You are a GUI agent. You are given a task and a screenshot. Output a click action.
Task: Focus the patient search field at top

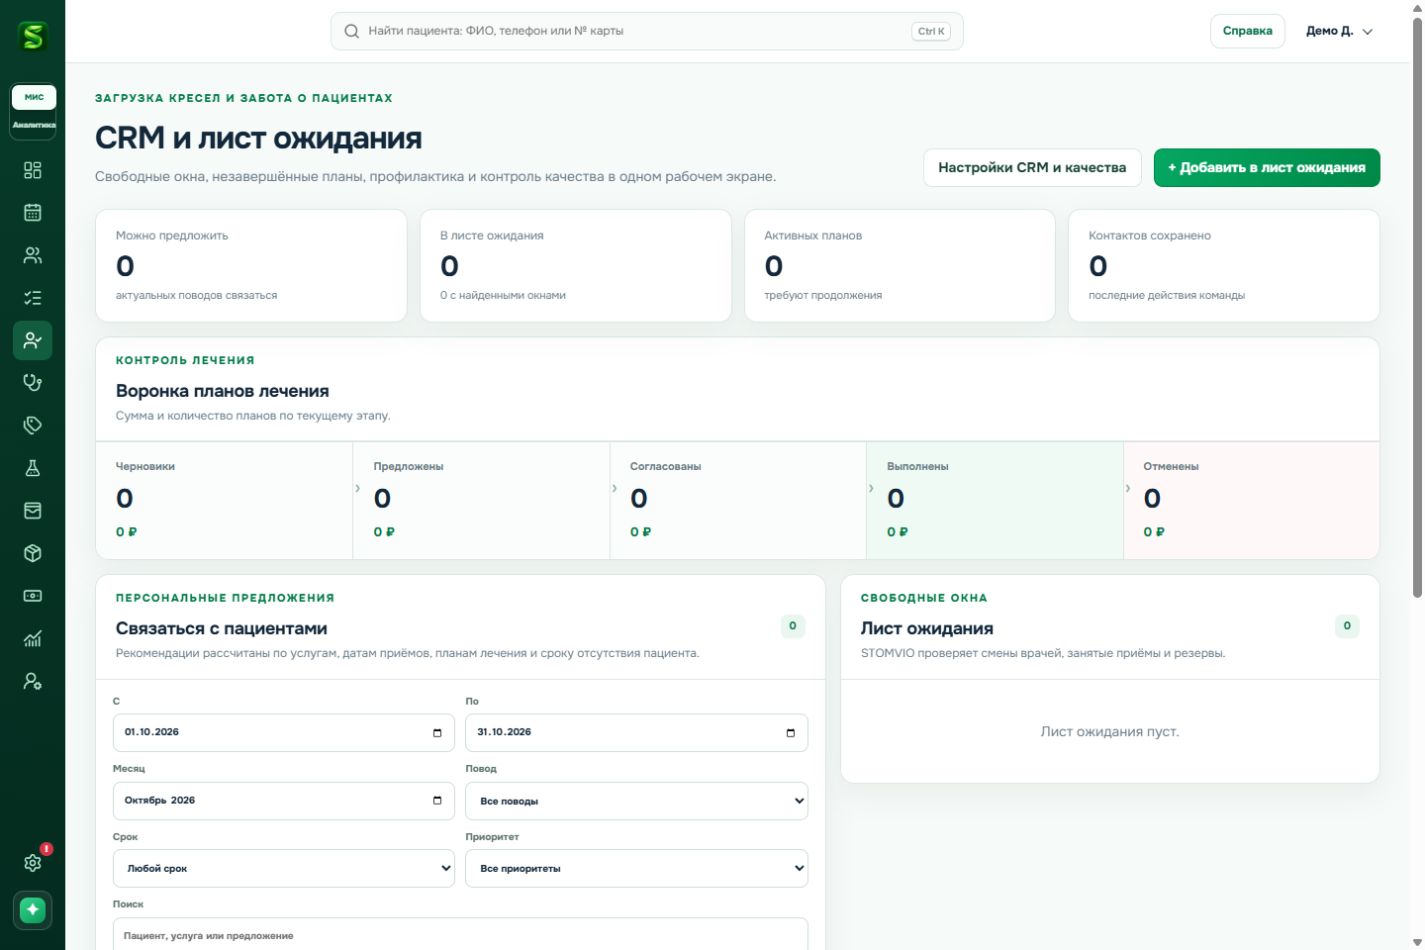647,31
